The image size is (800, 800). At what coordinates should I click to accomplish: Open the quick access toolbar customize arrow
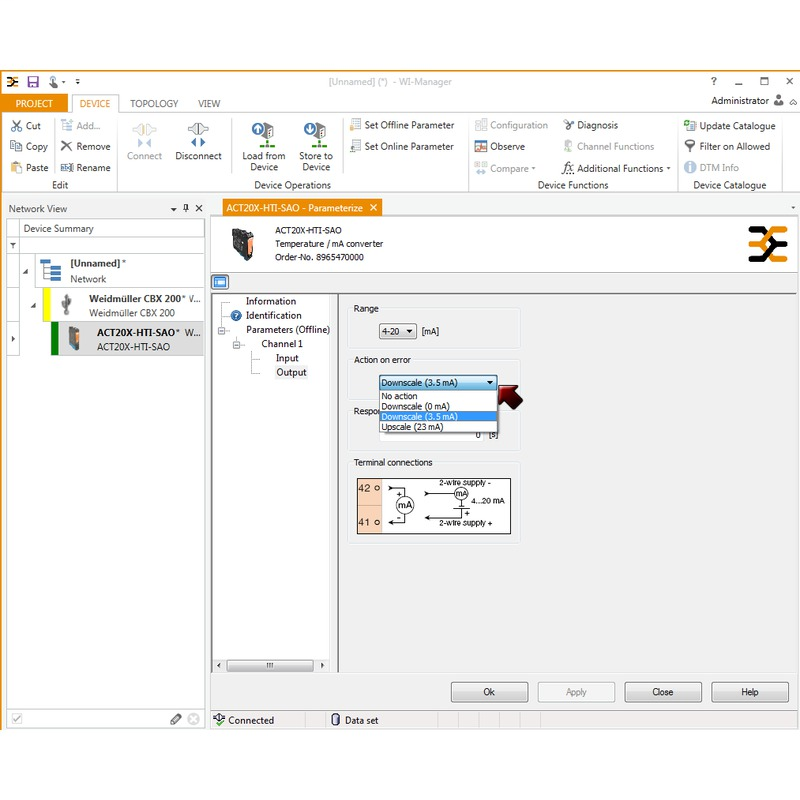tap(78, 82)
